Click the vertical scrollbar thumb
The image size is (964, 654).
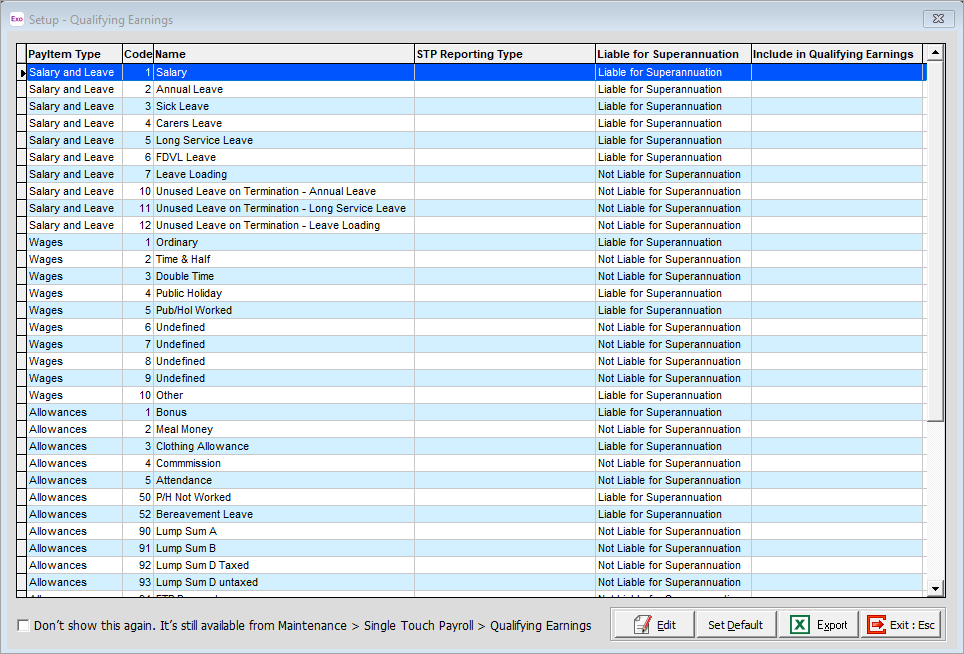point(935,242)
